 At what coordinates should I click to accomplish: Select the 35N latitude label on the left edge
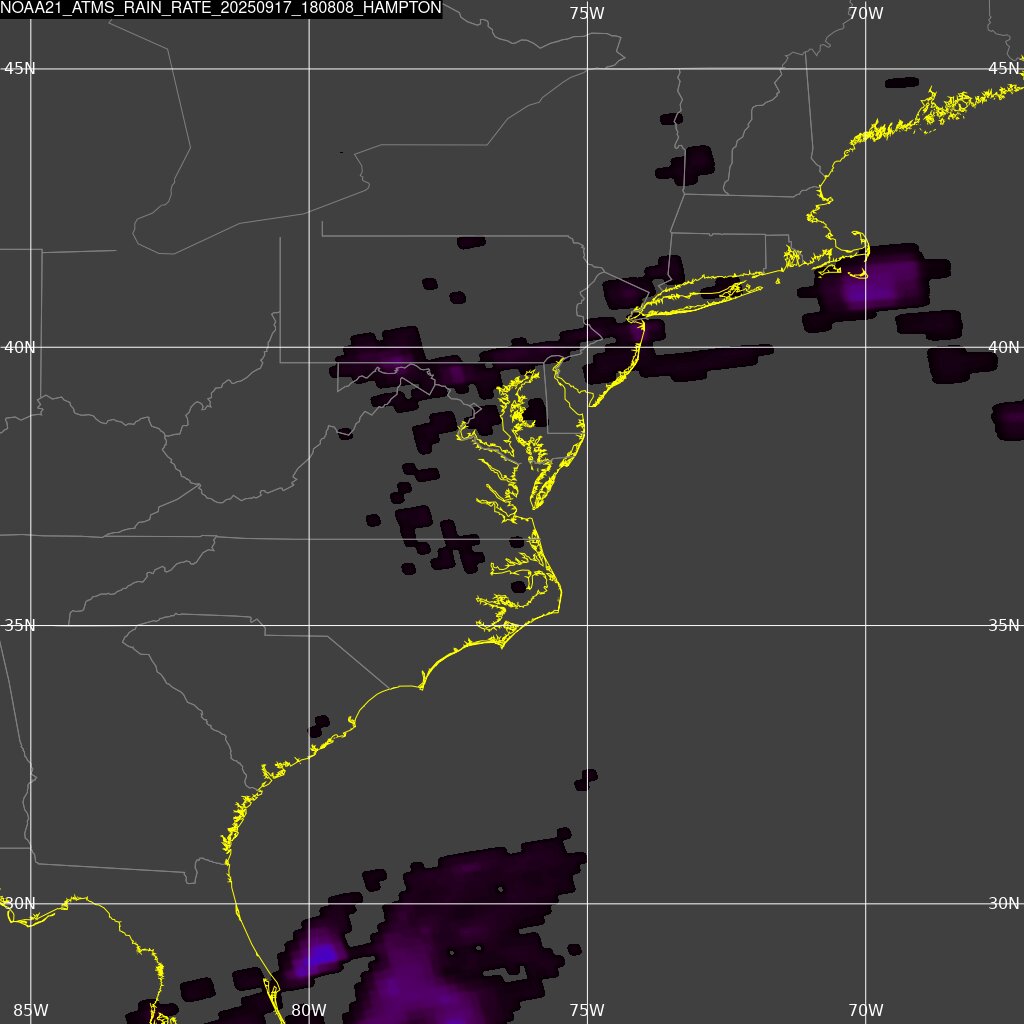point(20,626)
